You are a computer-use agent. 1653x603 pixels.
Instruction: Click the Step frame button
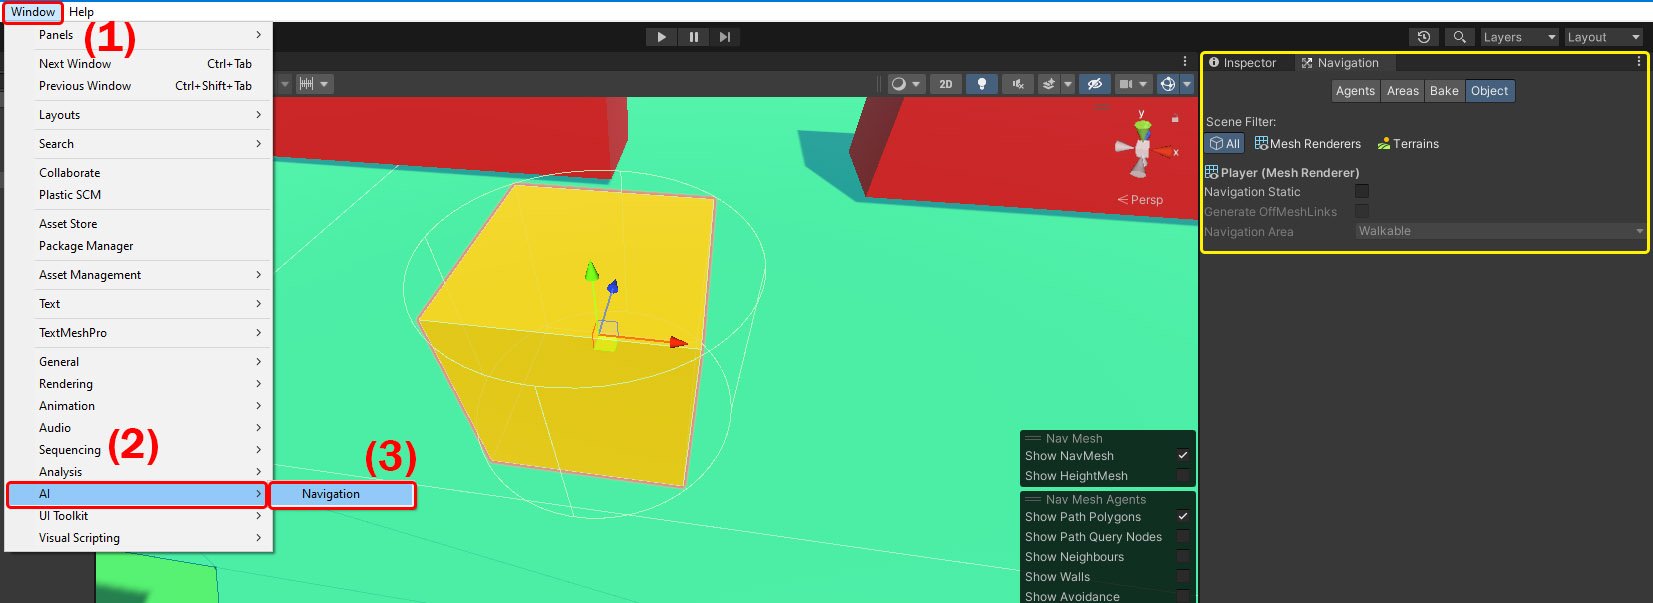pyautogui.click(x=725, y=37)
